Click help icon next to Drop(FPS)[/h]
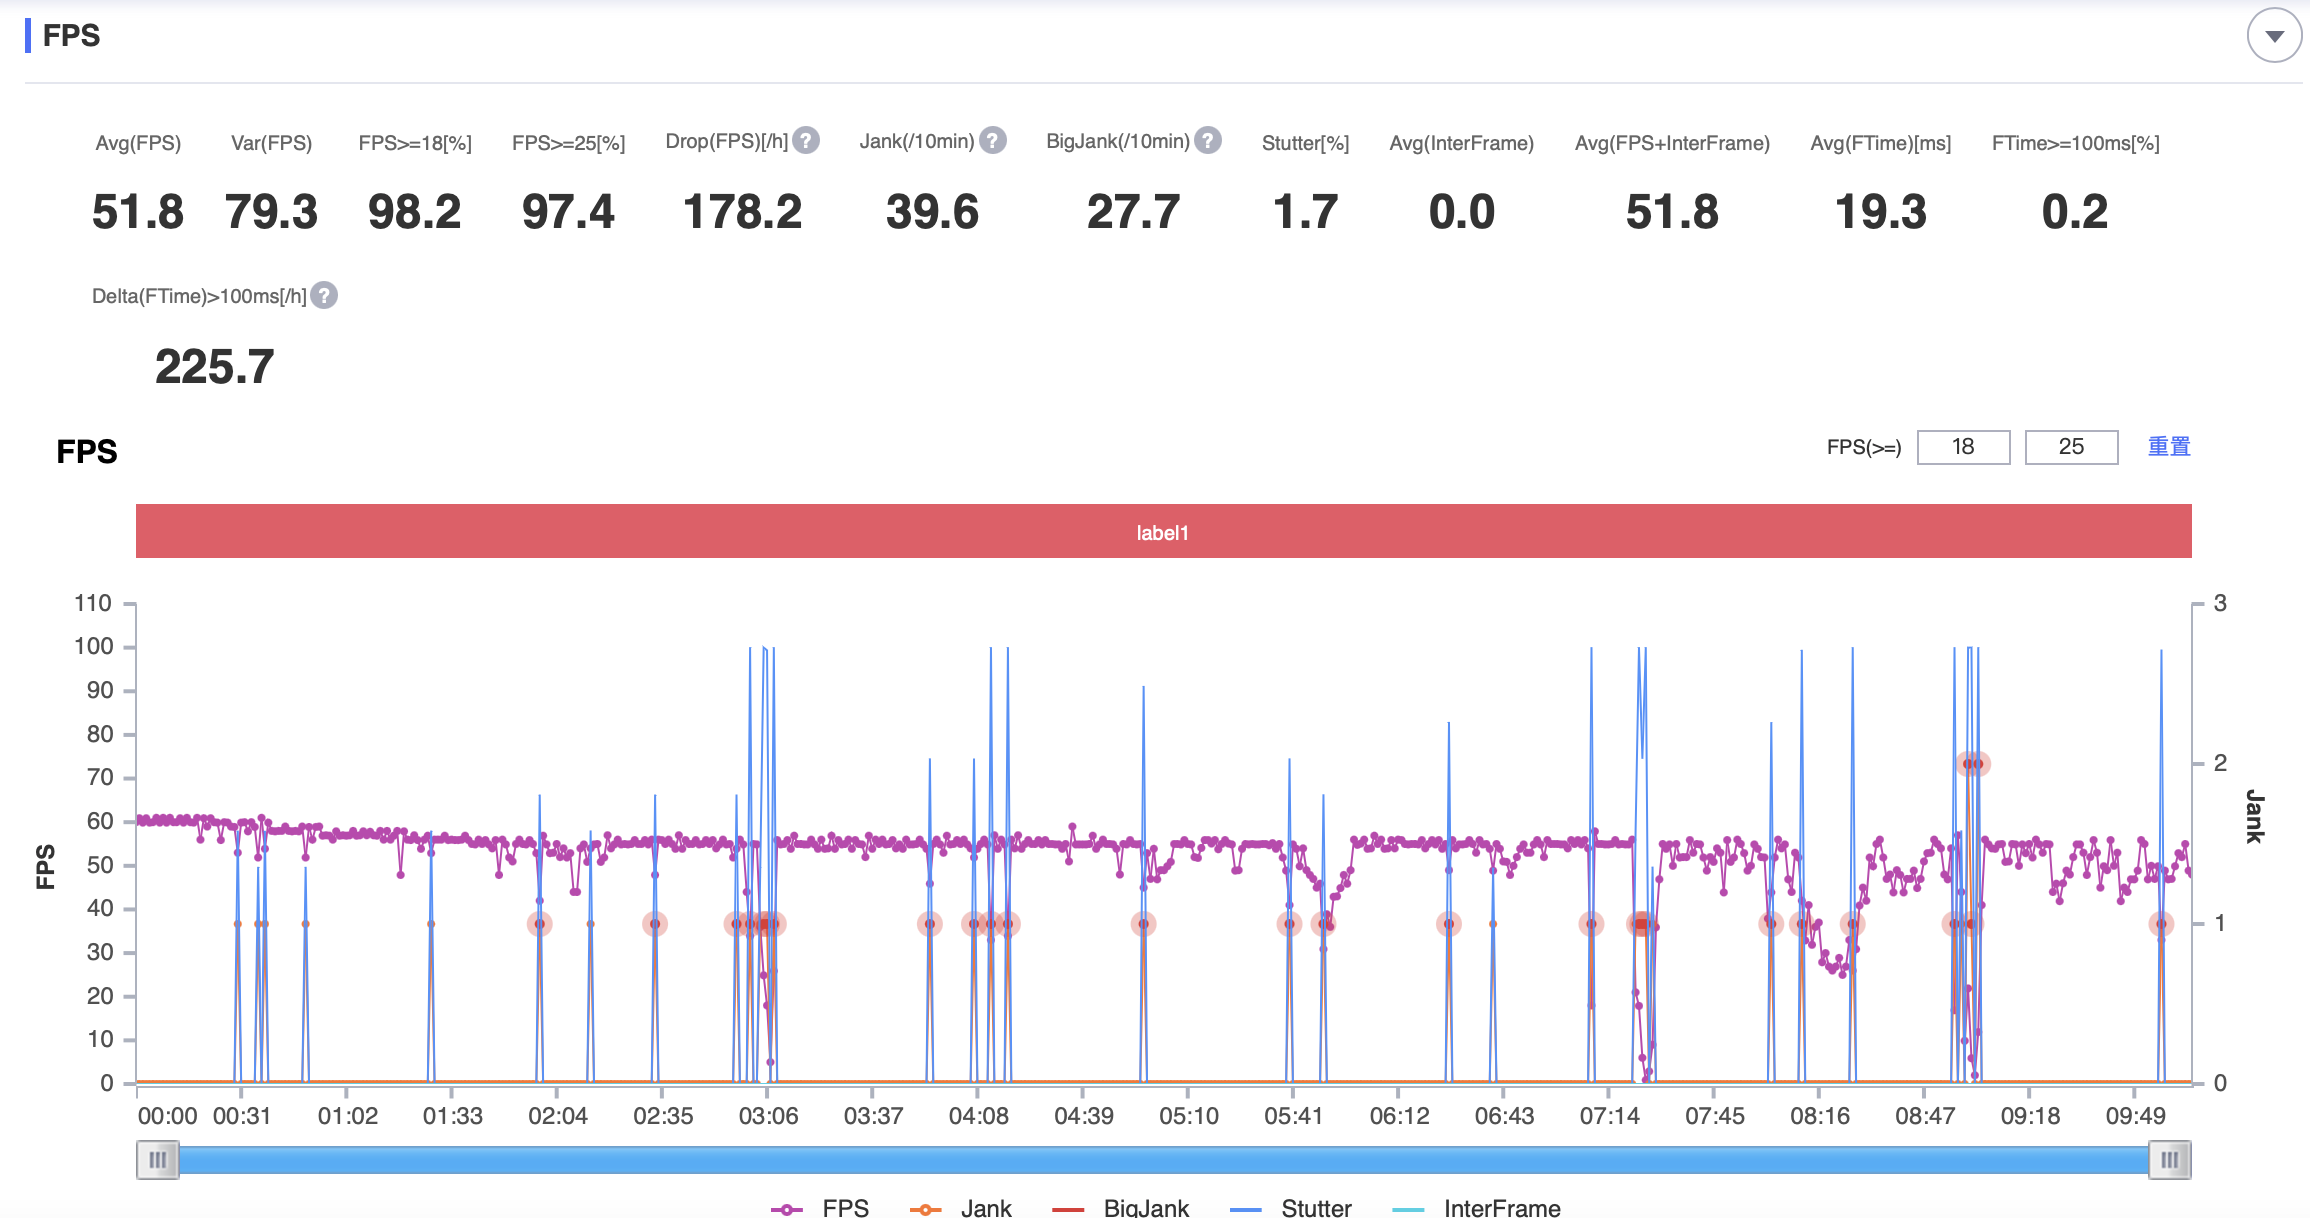The height and width of the screenshot is (1218, 2310). point(806,141)
